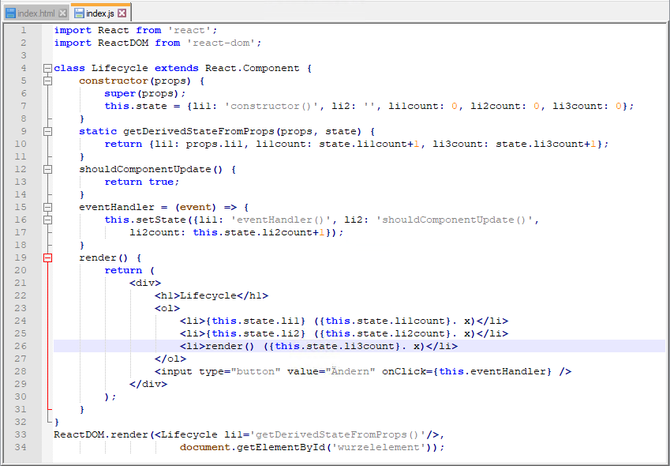
Task: Click 'constructor()' string on line 7
Action: pos(271,106)
